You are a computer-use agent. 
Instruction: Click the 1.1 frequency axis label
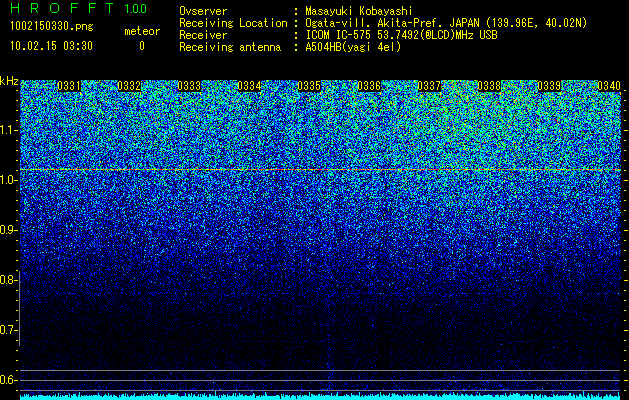(x=7, y=130)
